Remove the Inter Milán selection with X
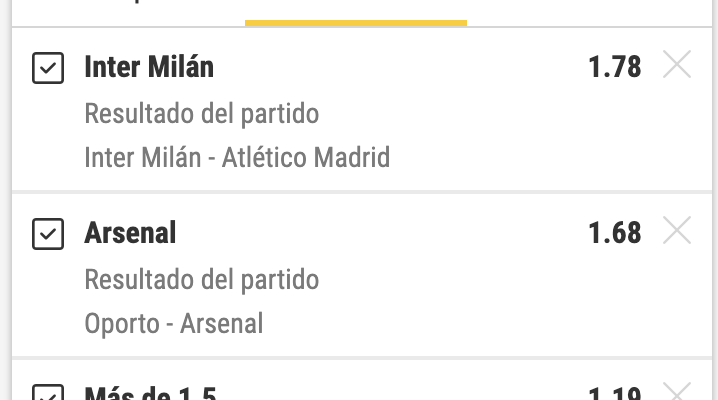 (x=677, y=65)
